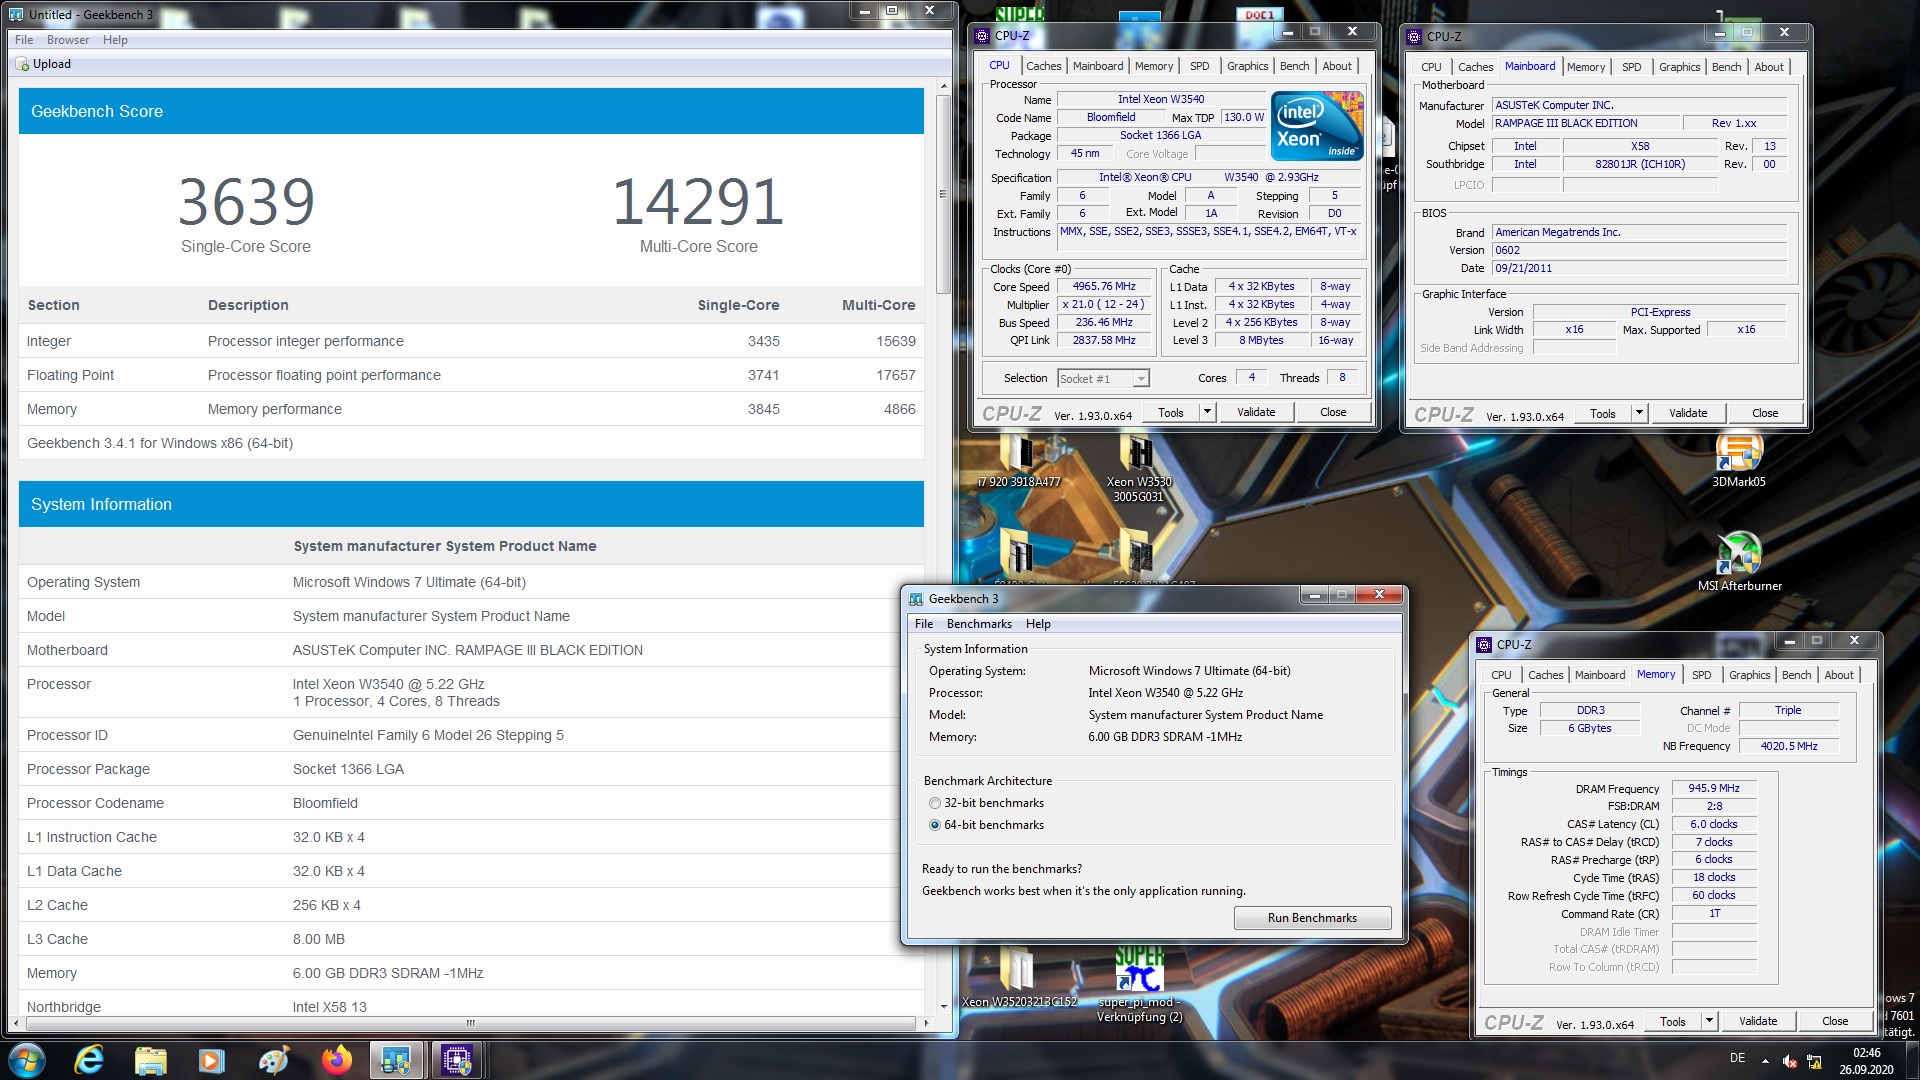Click Tools button in CPU-Z Mainboard window
This screenshot has width=1920, height=1080.
[x=1603, y=413]
